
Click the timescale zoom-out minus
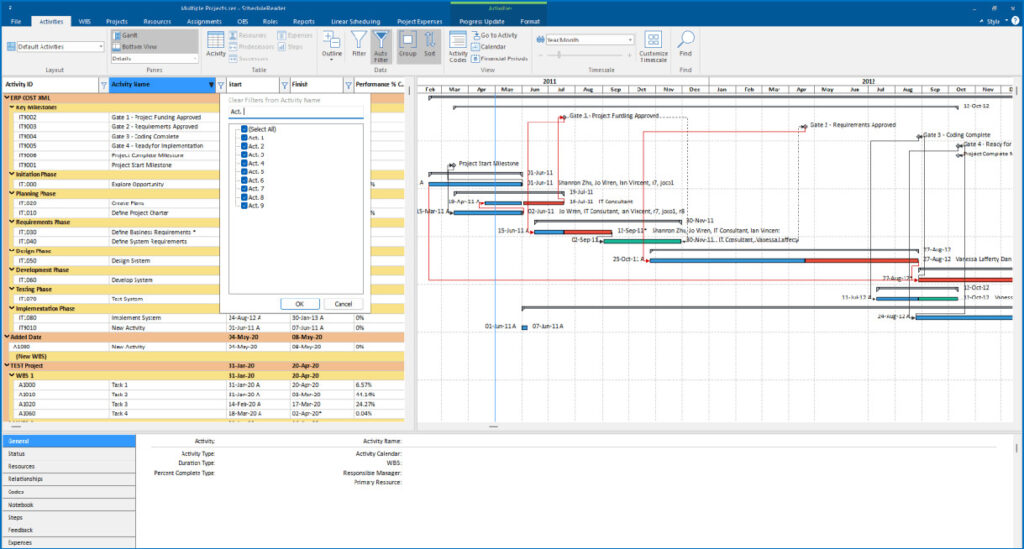[541, 55]
